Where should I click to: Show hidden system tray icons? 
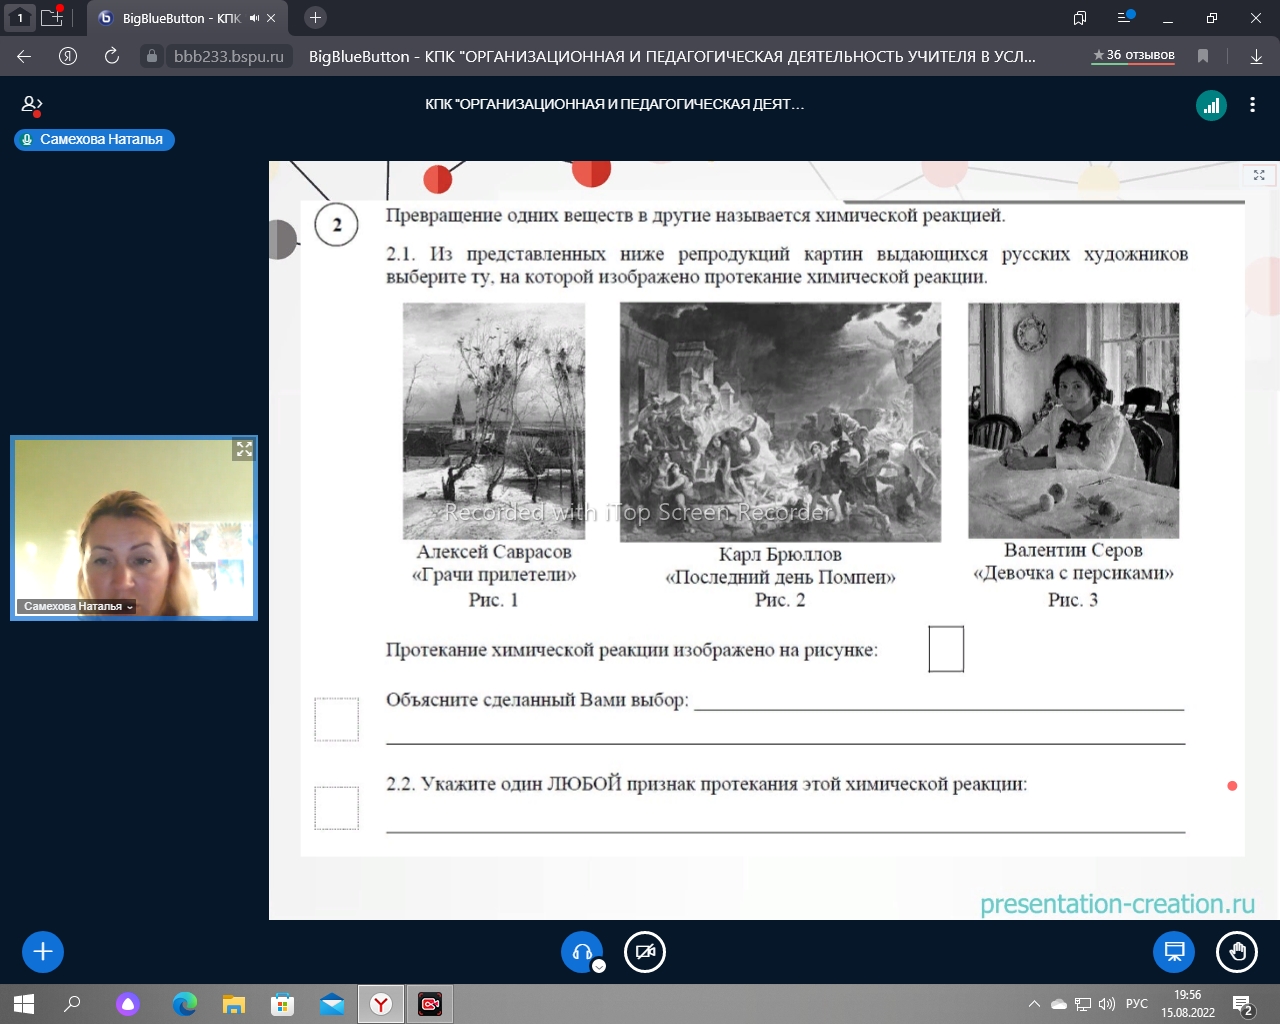tap(1034, 1004)
